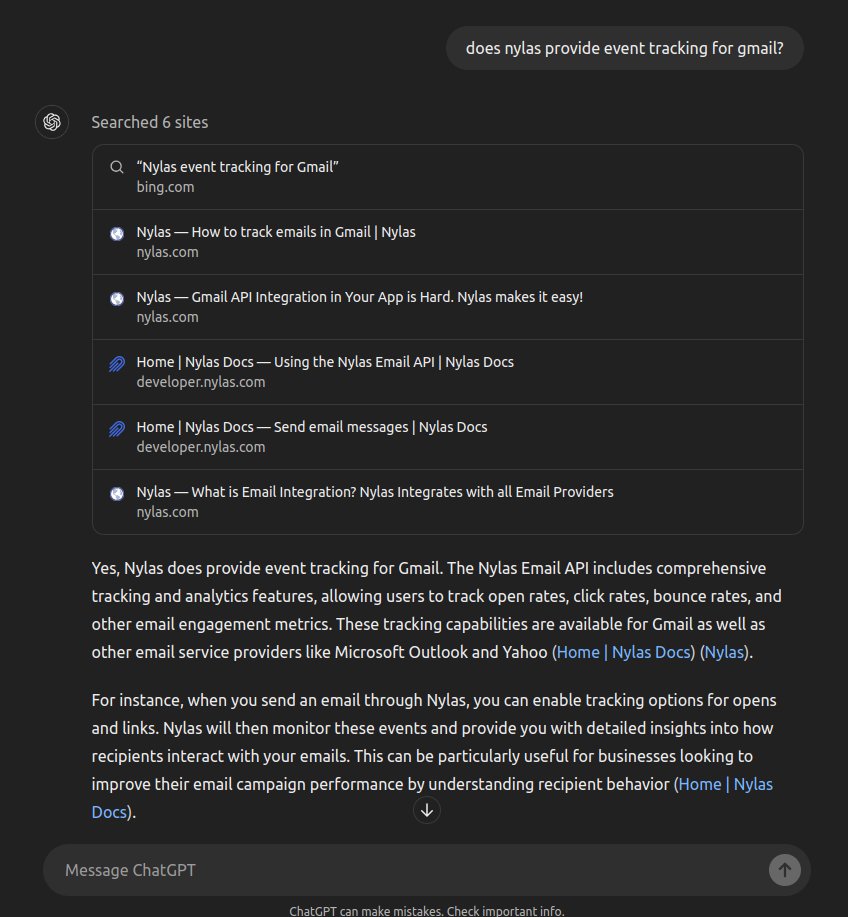Click the magnifier icon beside the bing.com search query

pos(117,167)
